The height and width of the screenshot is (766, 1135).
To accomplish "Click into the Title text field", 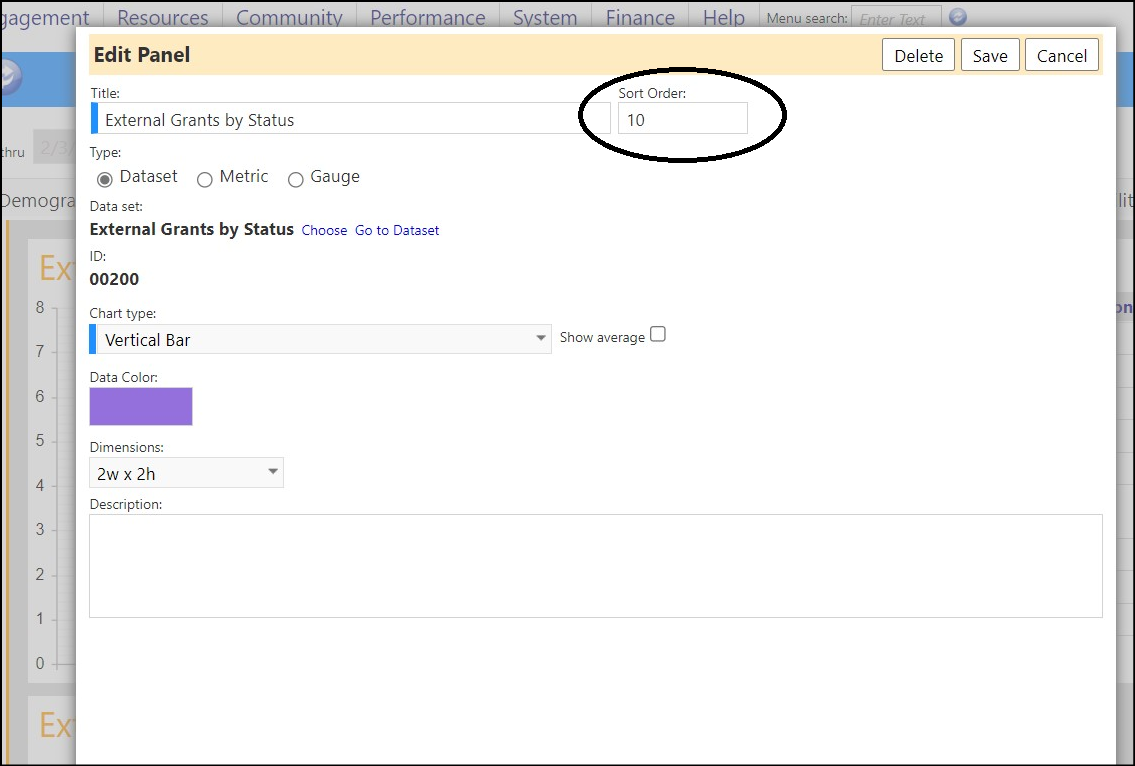I will (x=350, y=119).
